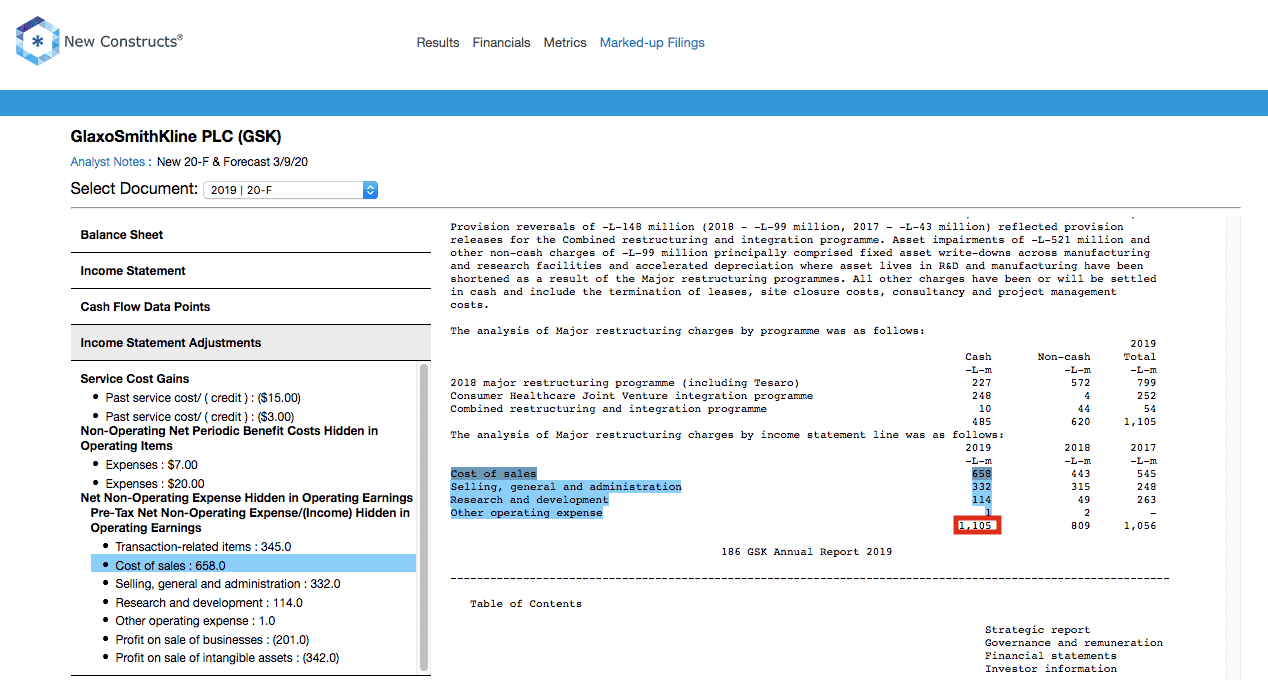This screenshot has width=1268, height=680.
Task: Click the adjustments list vertical scrollbar
Action: [424, 518]
